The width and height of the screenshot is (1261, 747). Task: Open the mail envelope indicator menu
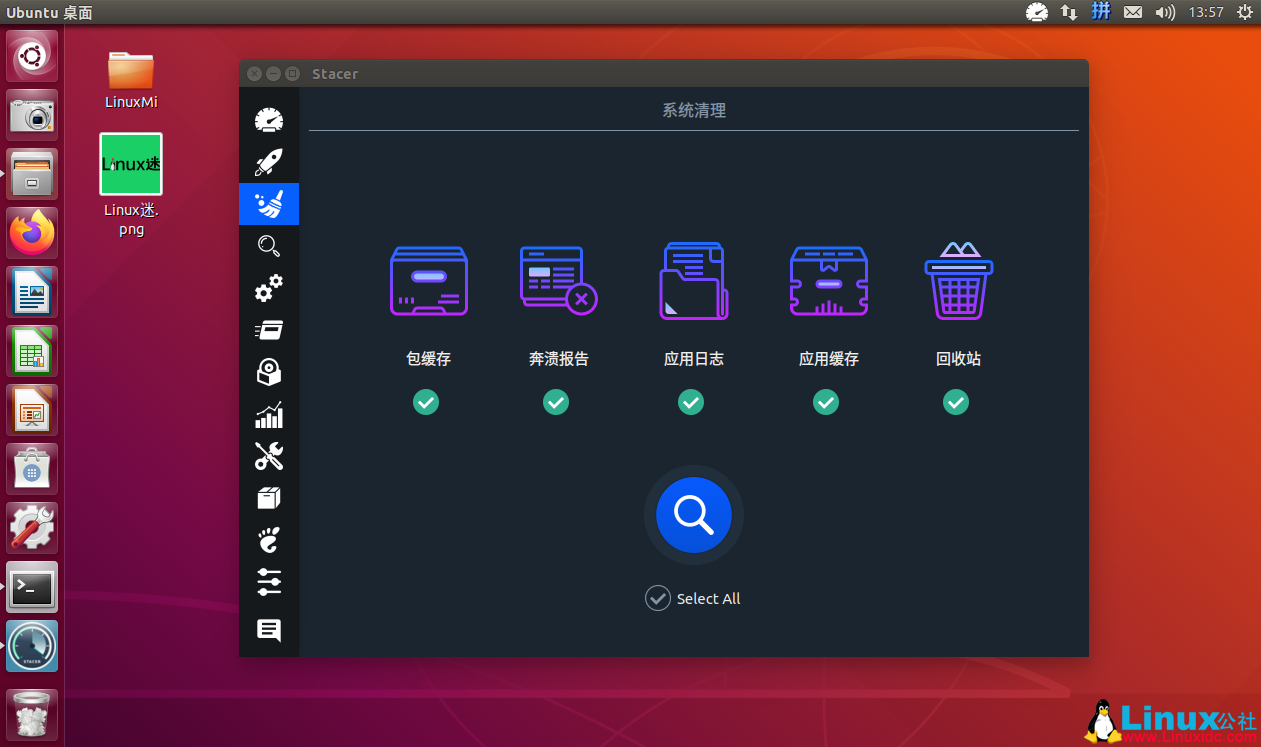[x=1133, y=13]
